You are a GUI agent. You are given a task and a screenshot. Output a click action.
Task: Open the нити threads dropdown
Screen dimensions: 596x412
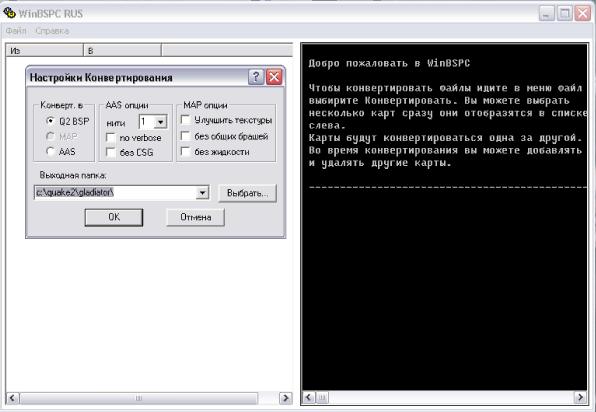point(161,122)
